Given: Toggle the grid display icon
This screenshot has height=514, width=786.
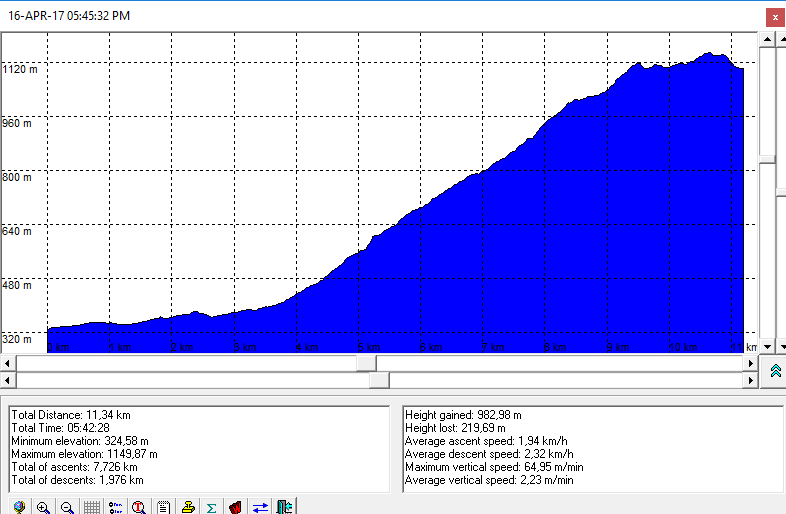Looking at the screenshot, I should 91,507.
